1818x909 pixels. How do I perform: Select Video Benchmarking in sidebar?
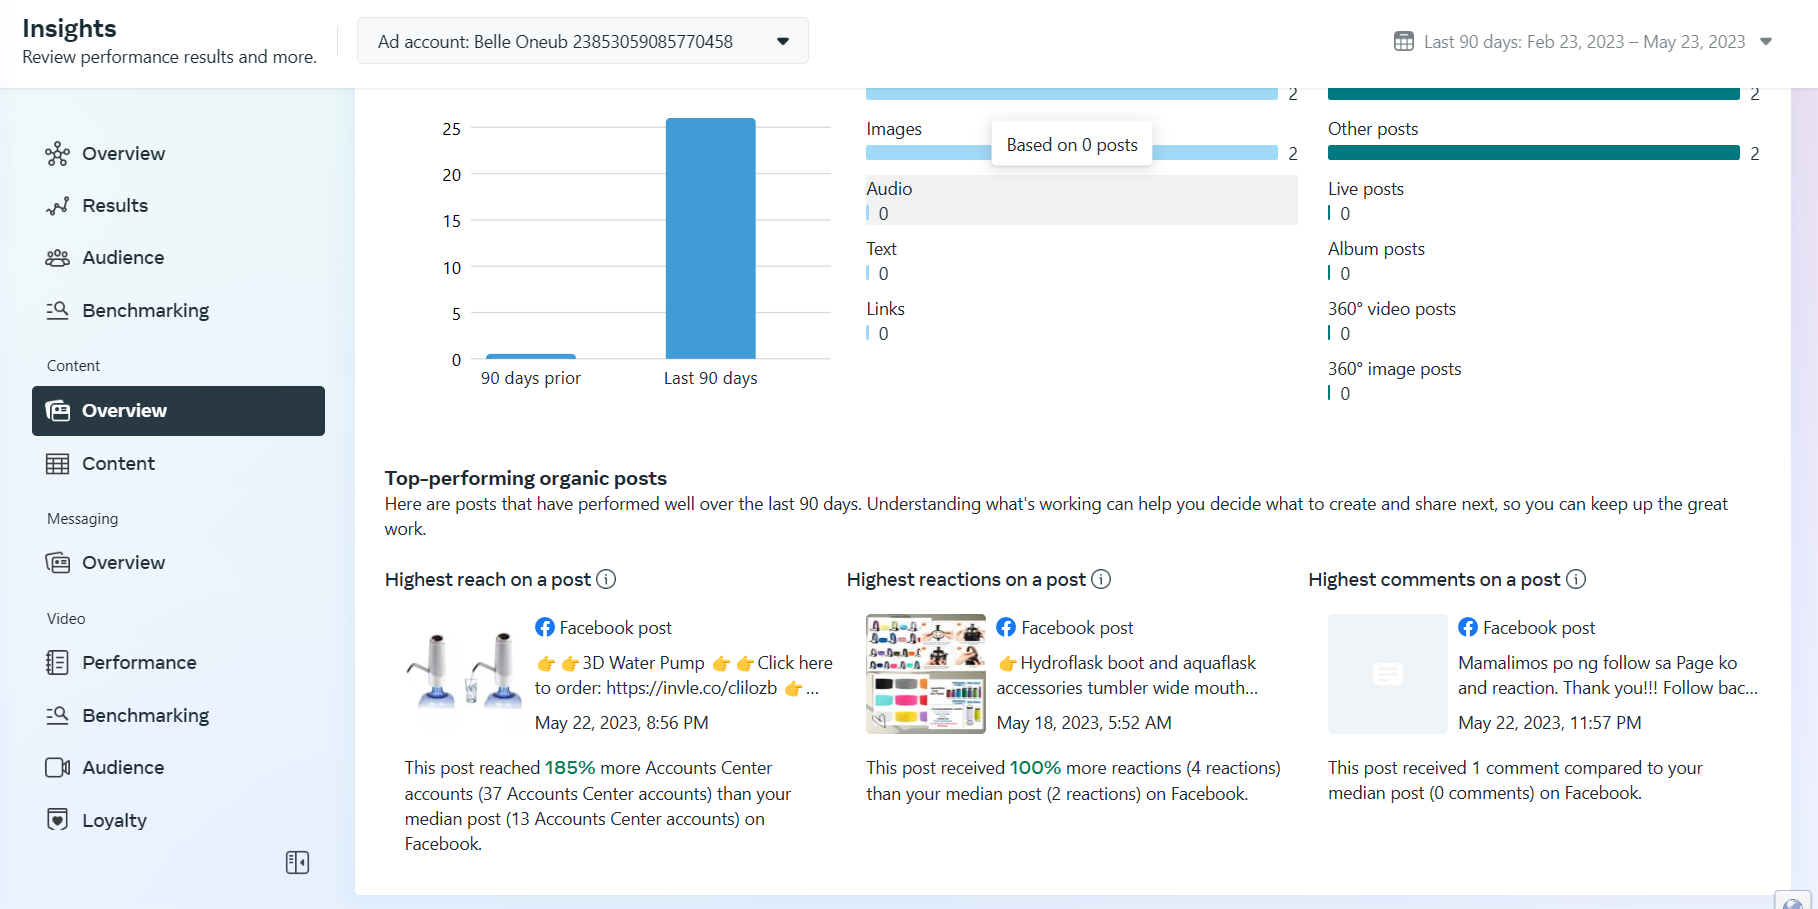[145, 716]
